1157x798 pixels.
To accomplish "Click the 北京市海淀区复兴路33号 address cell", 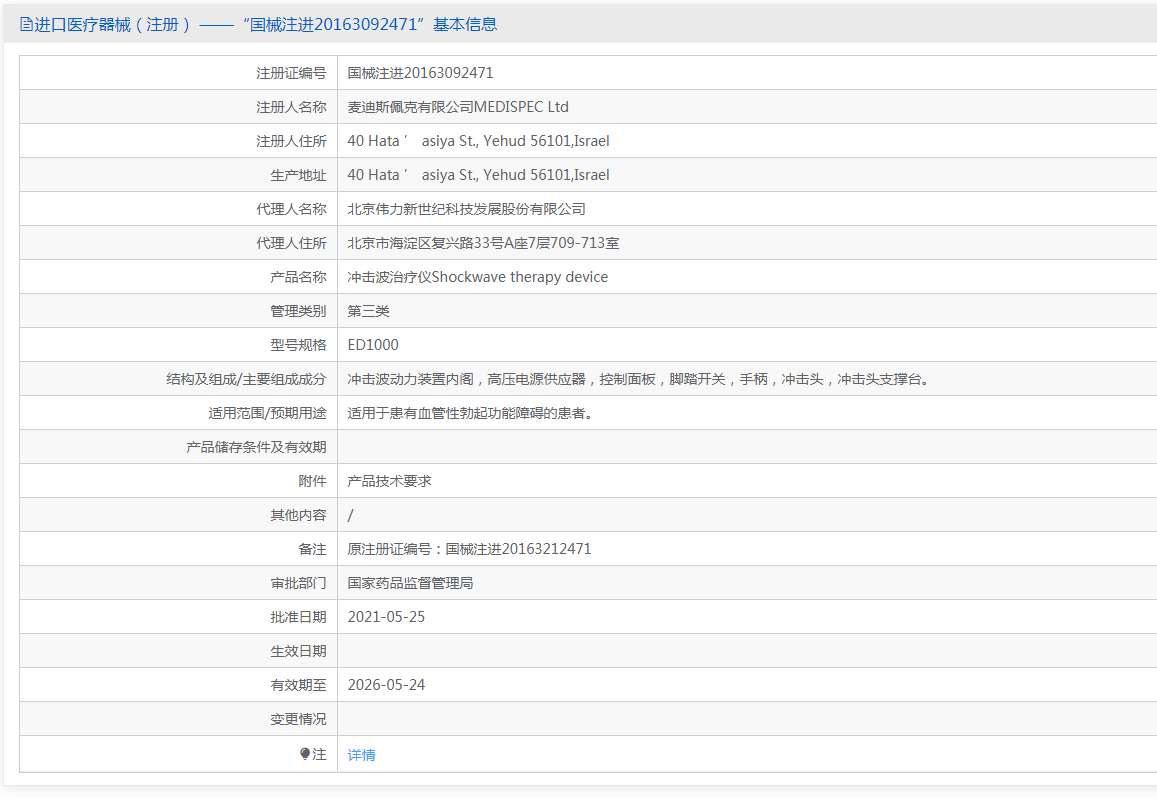I will (483, 243).
